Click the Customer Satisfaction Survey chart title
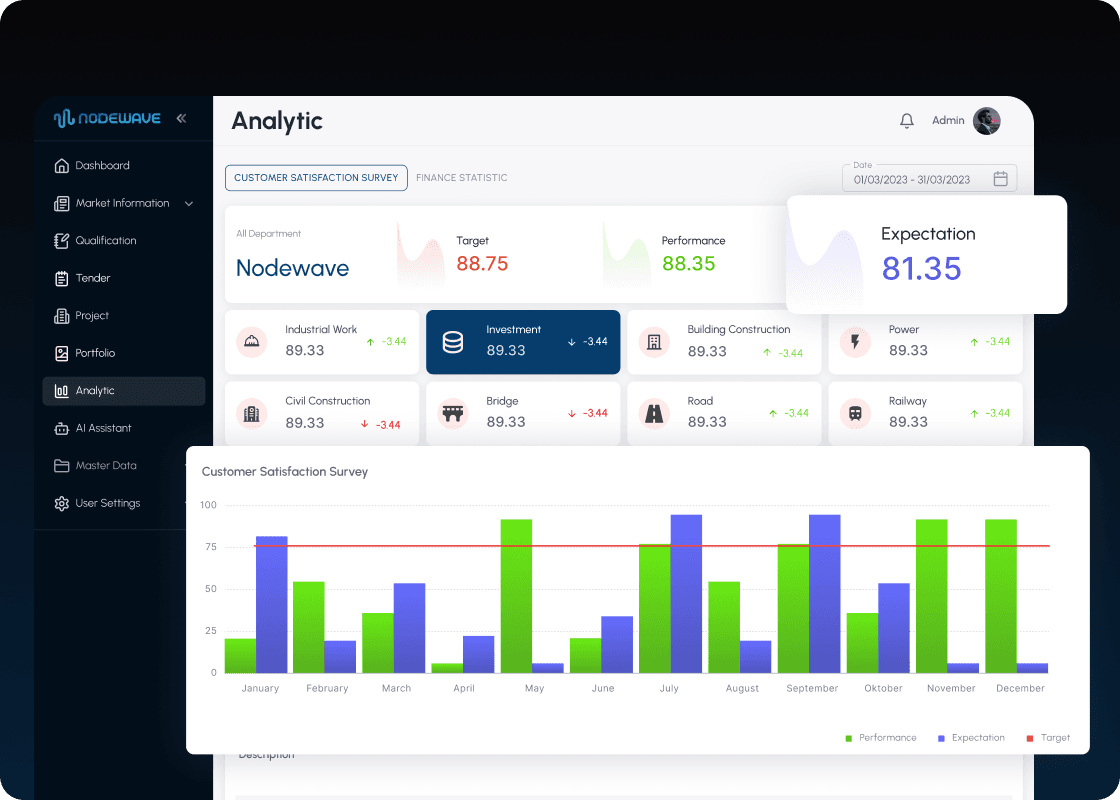Screen dimensions: 1120x800 tap(285, 472)
